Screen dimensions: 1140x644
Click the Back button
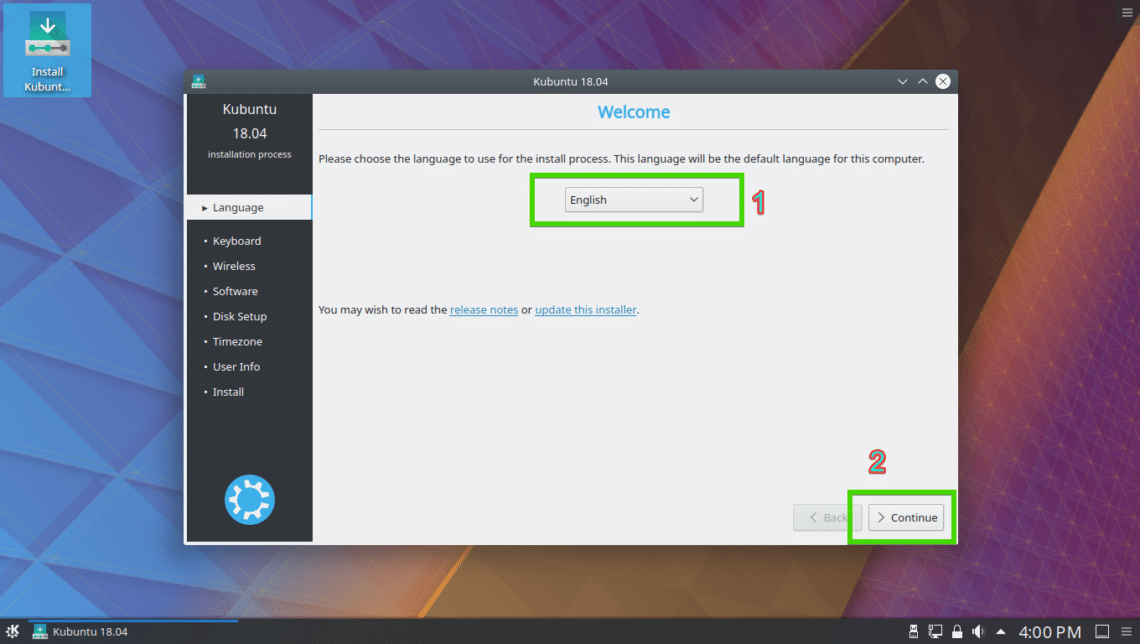click(x=827, y=518)
